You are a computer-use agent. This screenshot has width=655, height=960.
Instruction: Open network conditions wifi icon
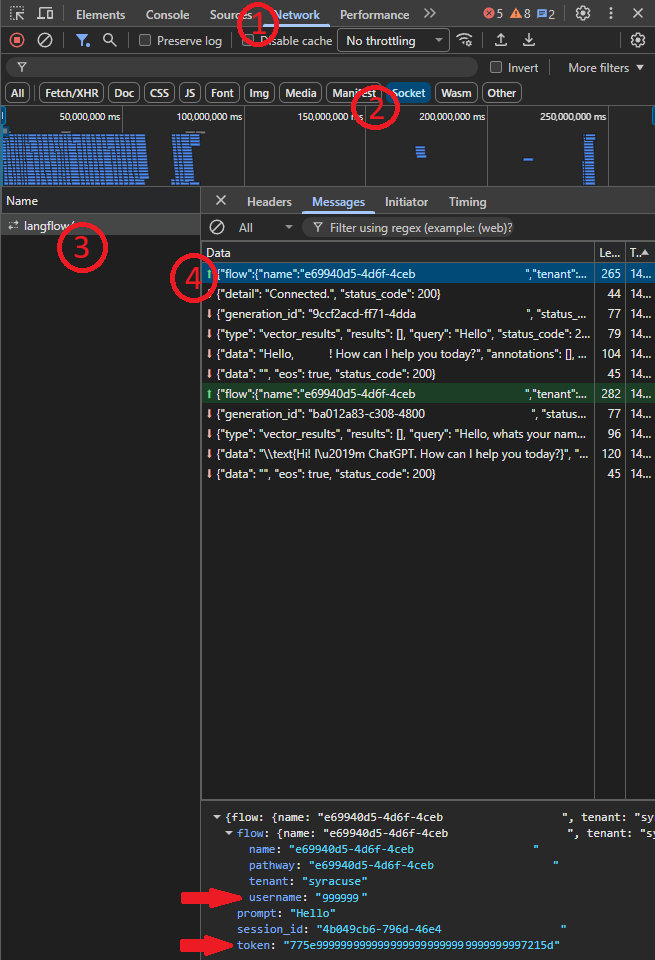465,40
